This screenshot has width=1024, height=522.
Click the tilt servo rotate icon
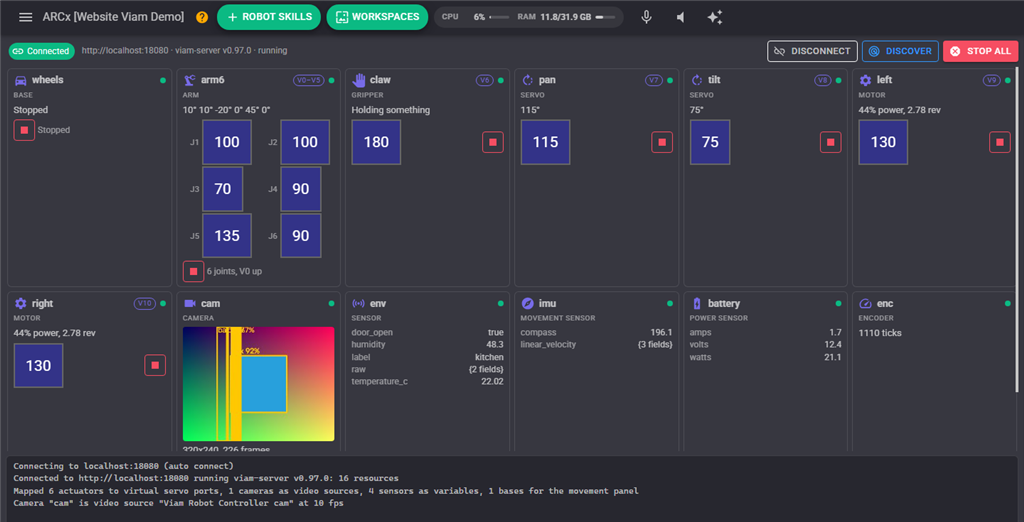[697, 80]
